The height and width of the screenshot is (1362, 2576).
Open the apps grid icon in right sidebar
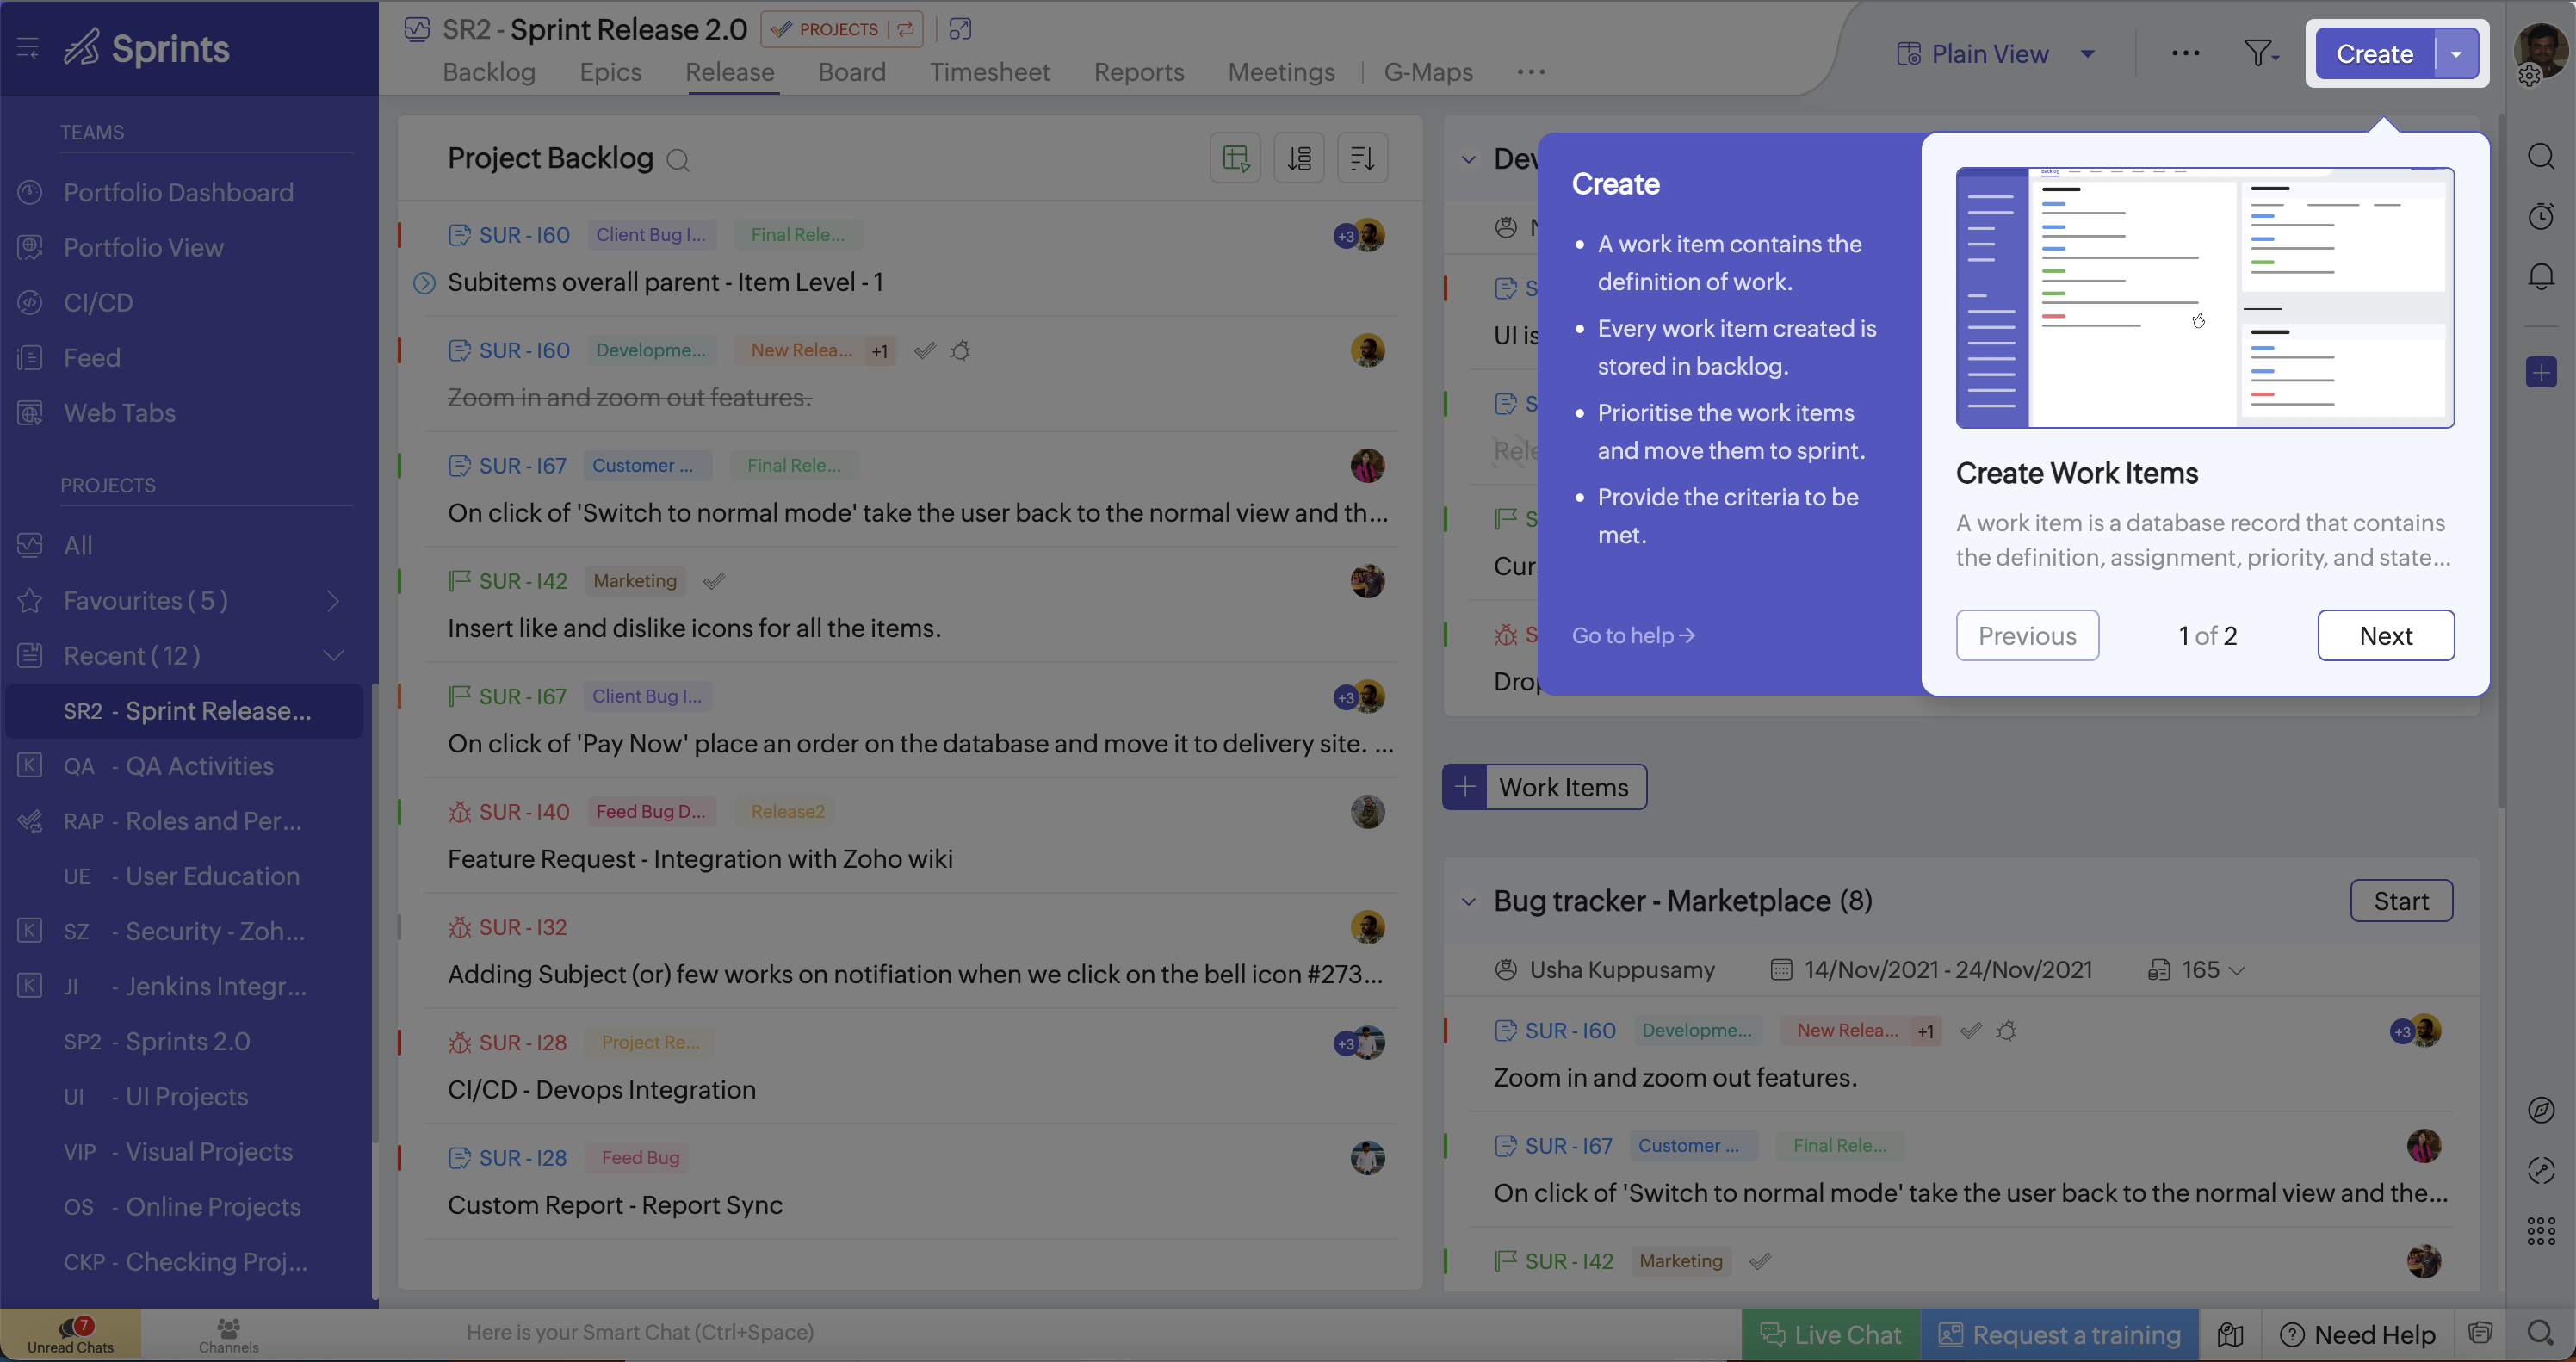coord(2540,1230)
